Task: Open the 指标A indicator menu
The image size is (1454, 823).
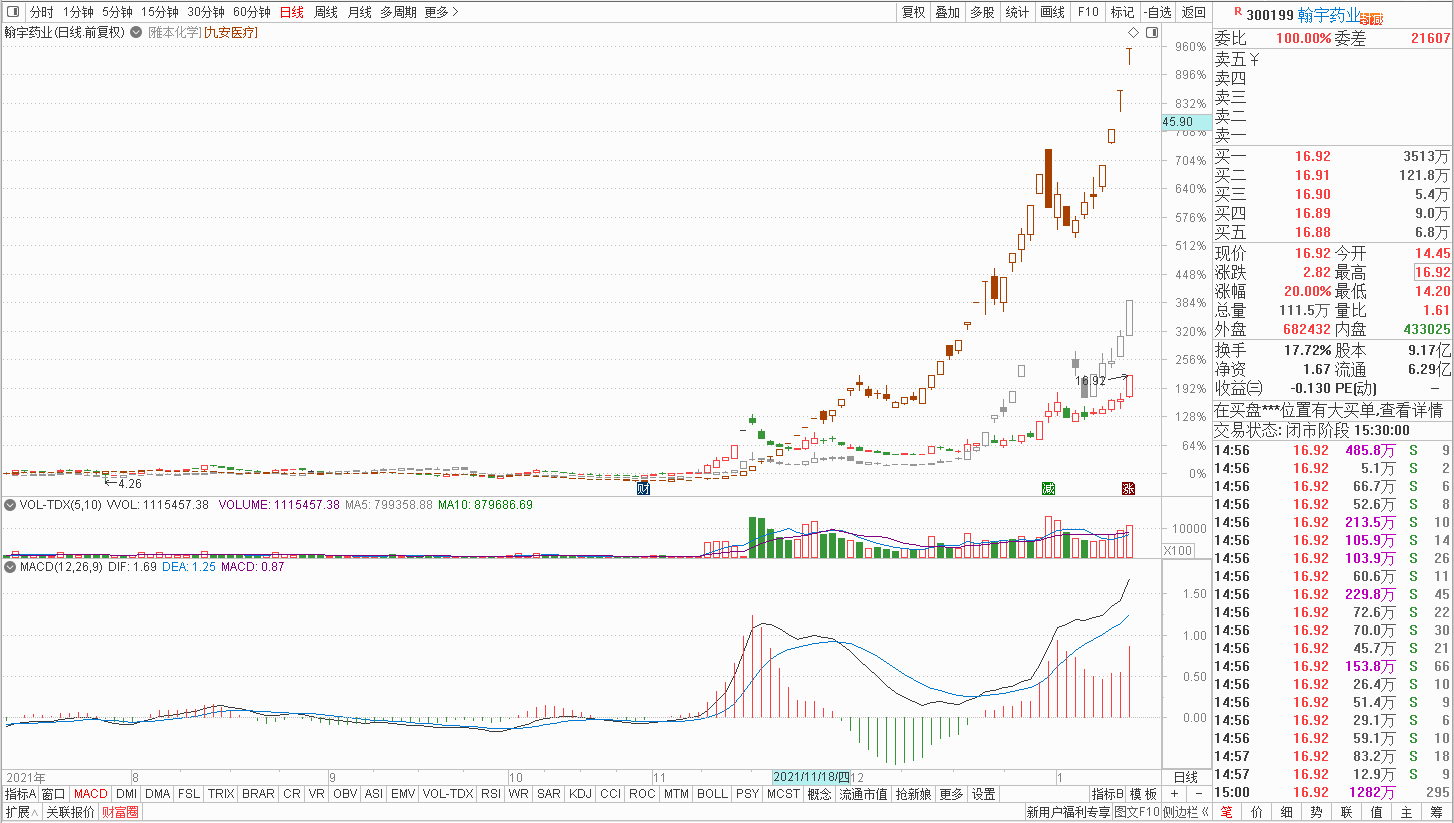Action: [x=20, y=794]
